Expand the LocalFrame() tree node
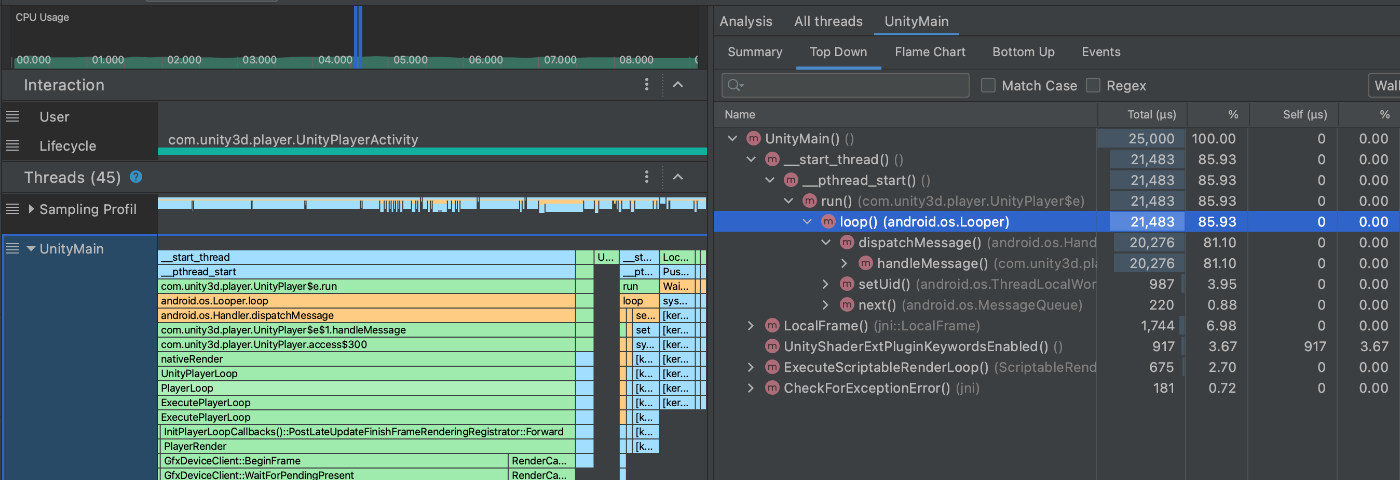 point(751,326)
